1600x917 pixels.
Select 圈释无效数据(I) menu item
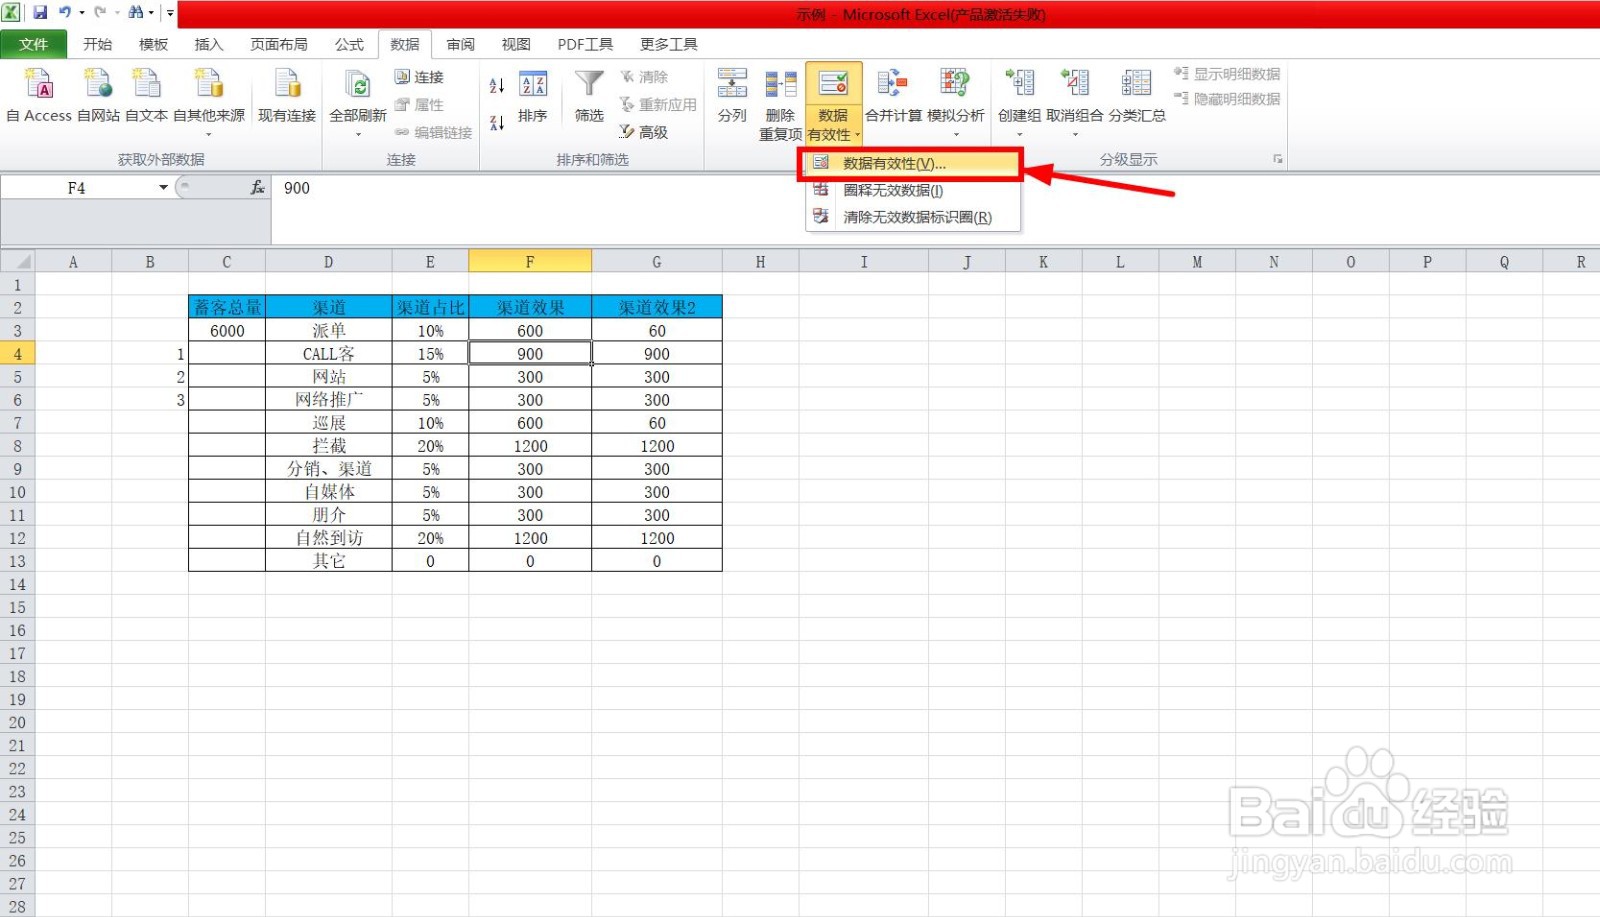[913, 190]
